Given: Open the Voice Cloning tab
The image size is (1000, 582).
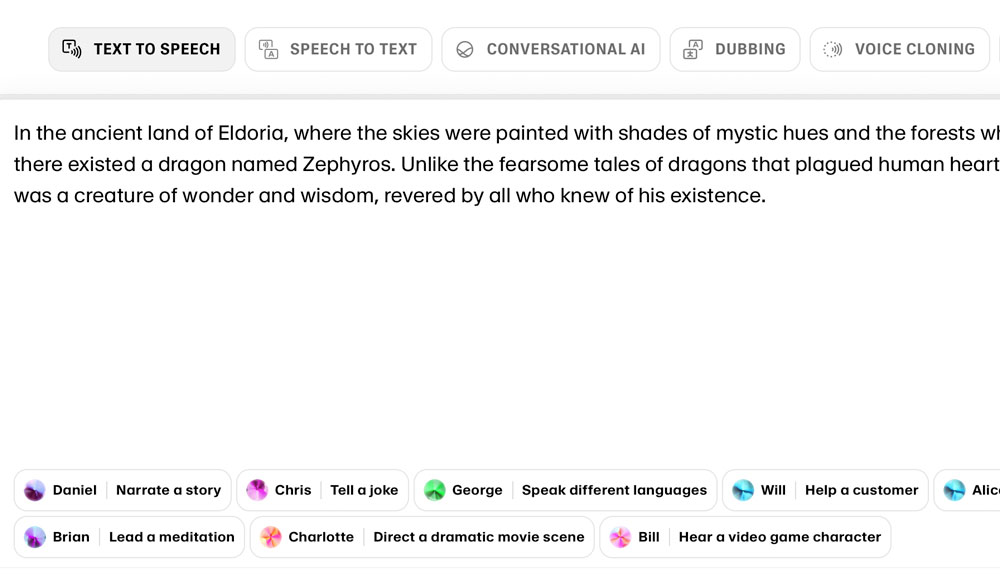Looking at the screenshot, I should pyautogui.click(x=899, y=49).
